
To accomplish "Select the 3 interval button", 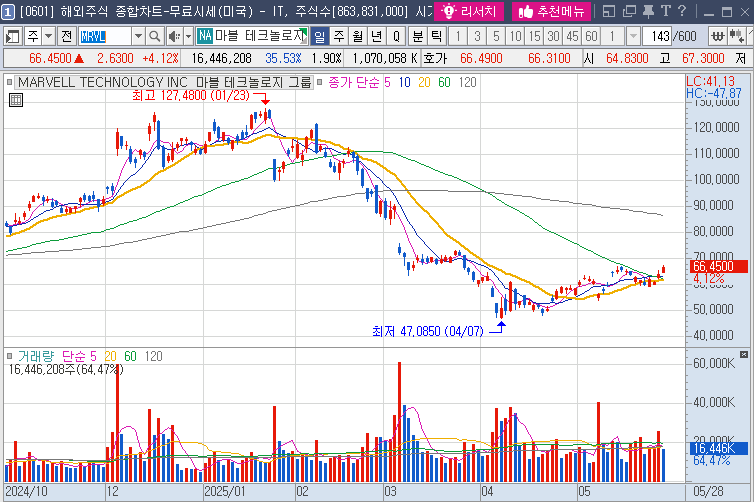I will pos(477,36).
